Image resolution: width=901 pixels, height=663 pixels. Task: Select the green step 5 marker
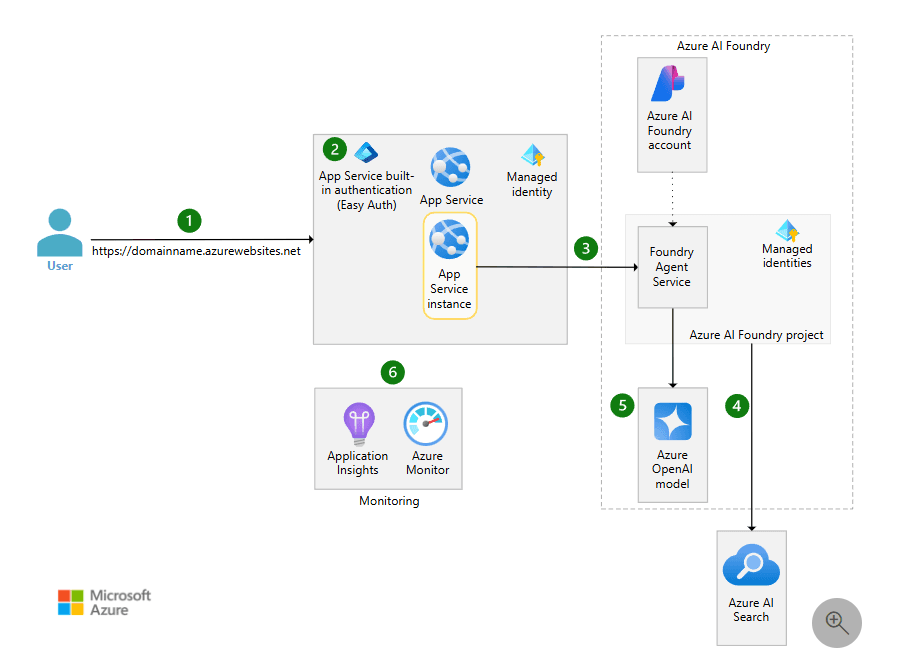click(624, 406)
